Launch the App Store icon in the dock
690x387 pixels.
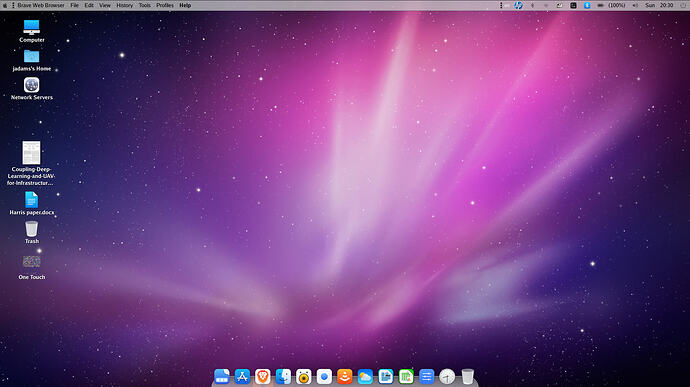coord(242,376)
